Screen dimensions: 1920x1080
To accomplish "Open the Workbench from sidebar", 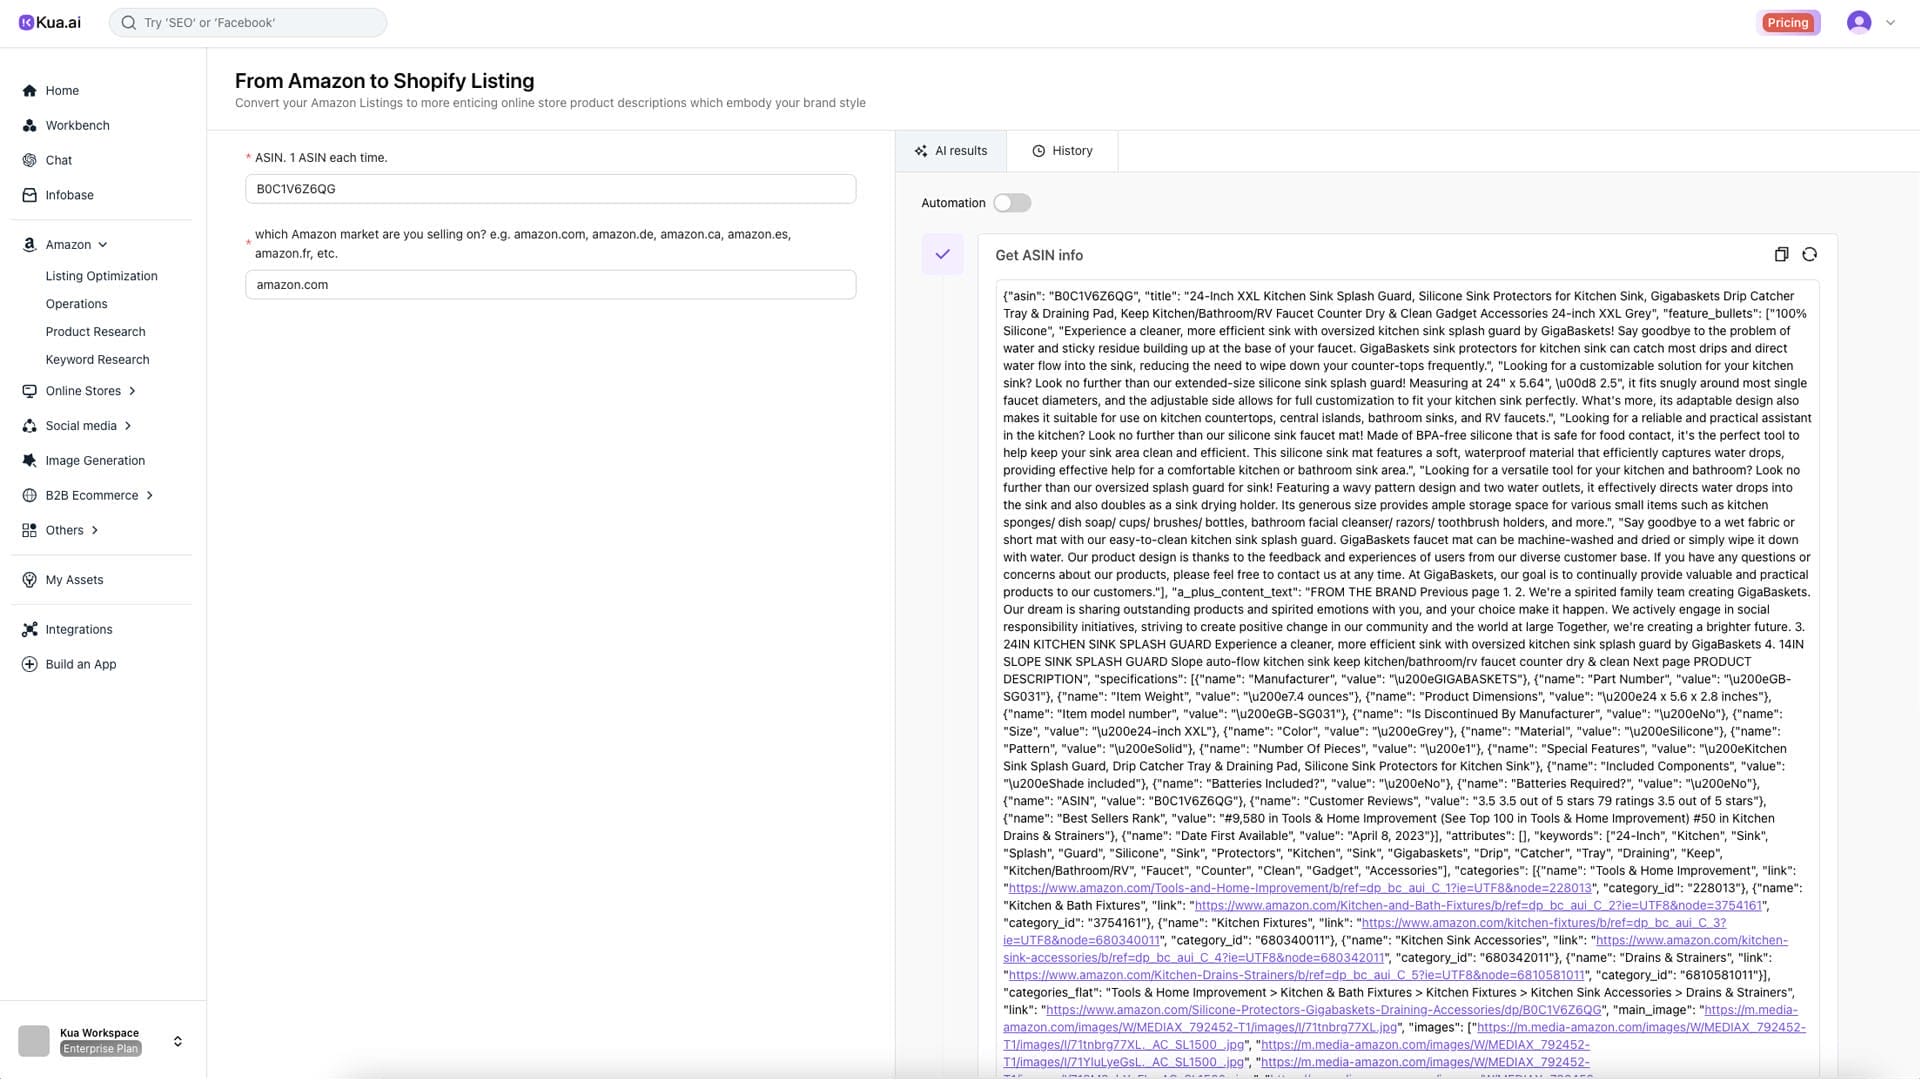I will [77, 125].
